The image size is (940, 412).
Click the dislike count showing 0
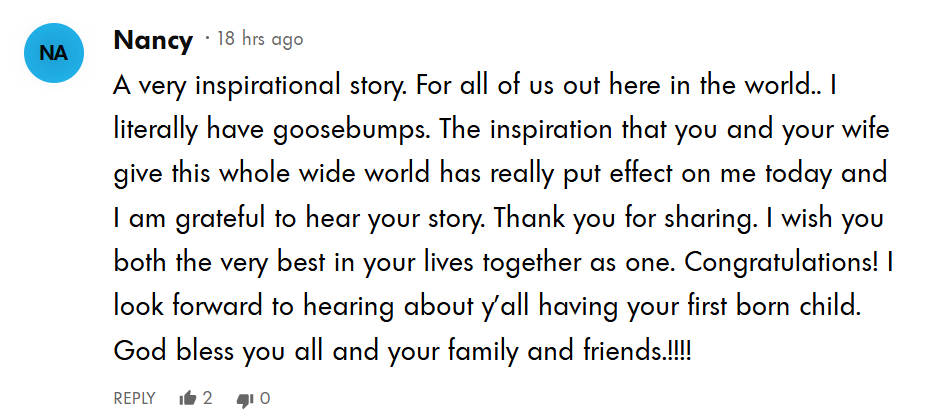click(265, 398)
